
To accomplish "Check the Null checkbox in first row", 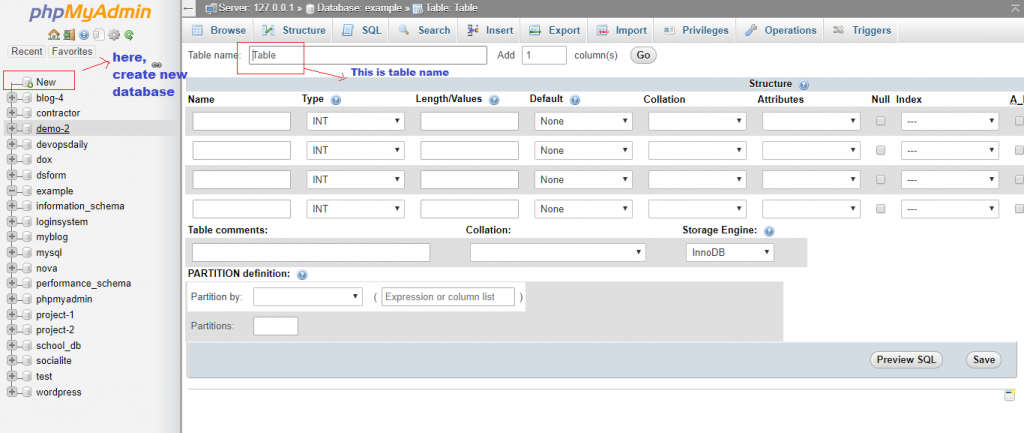I will 880,121.
